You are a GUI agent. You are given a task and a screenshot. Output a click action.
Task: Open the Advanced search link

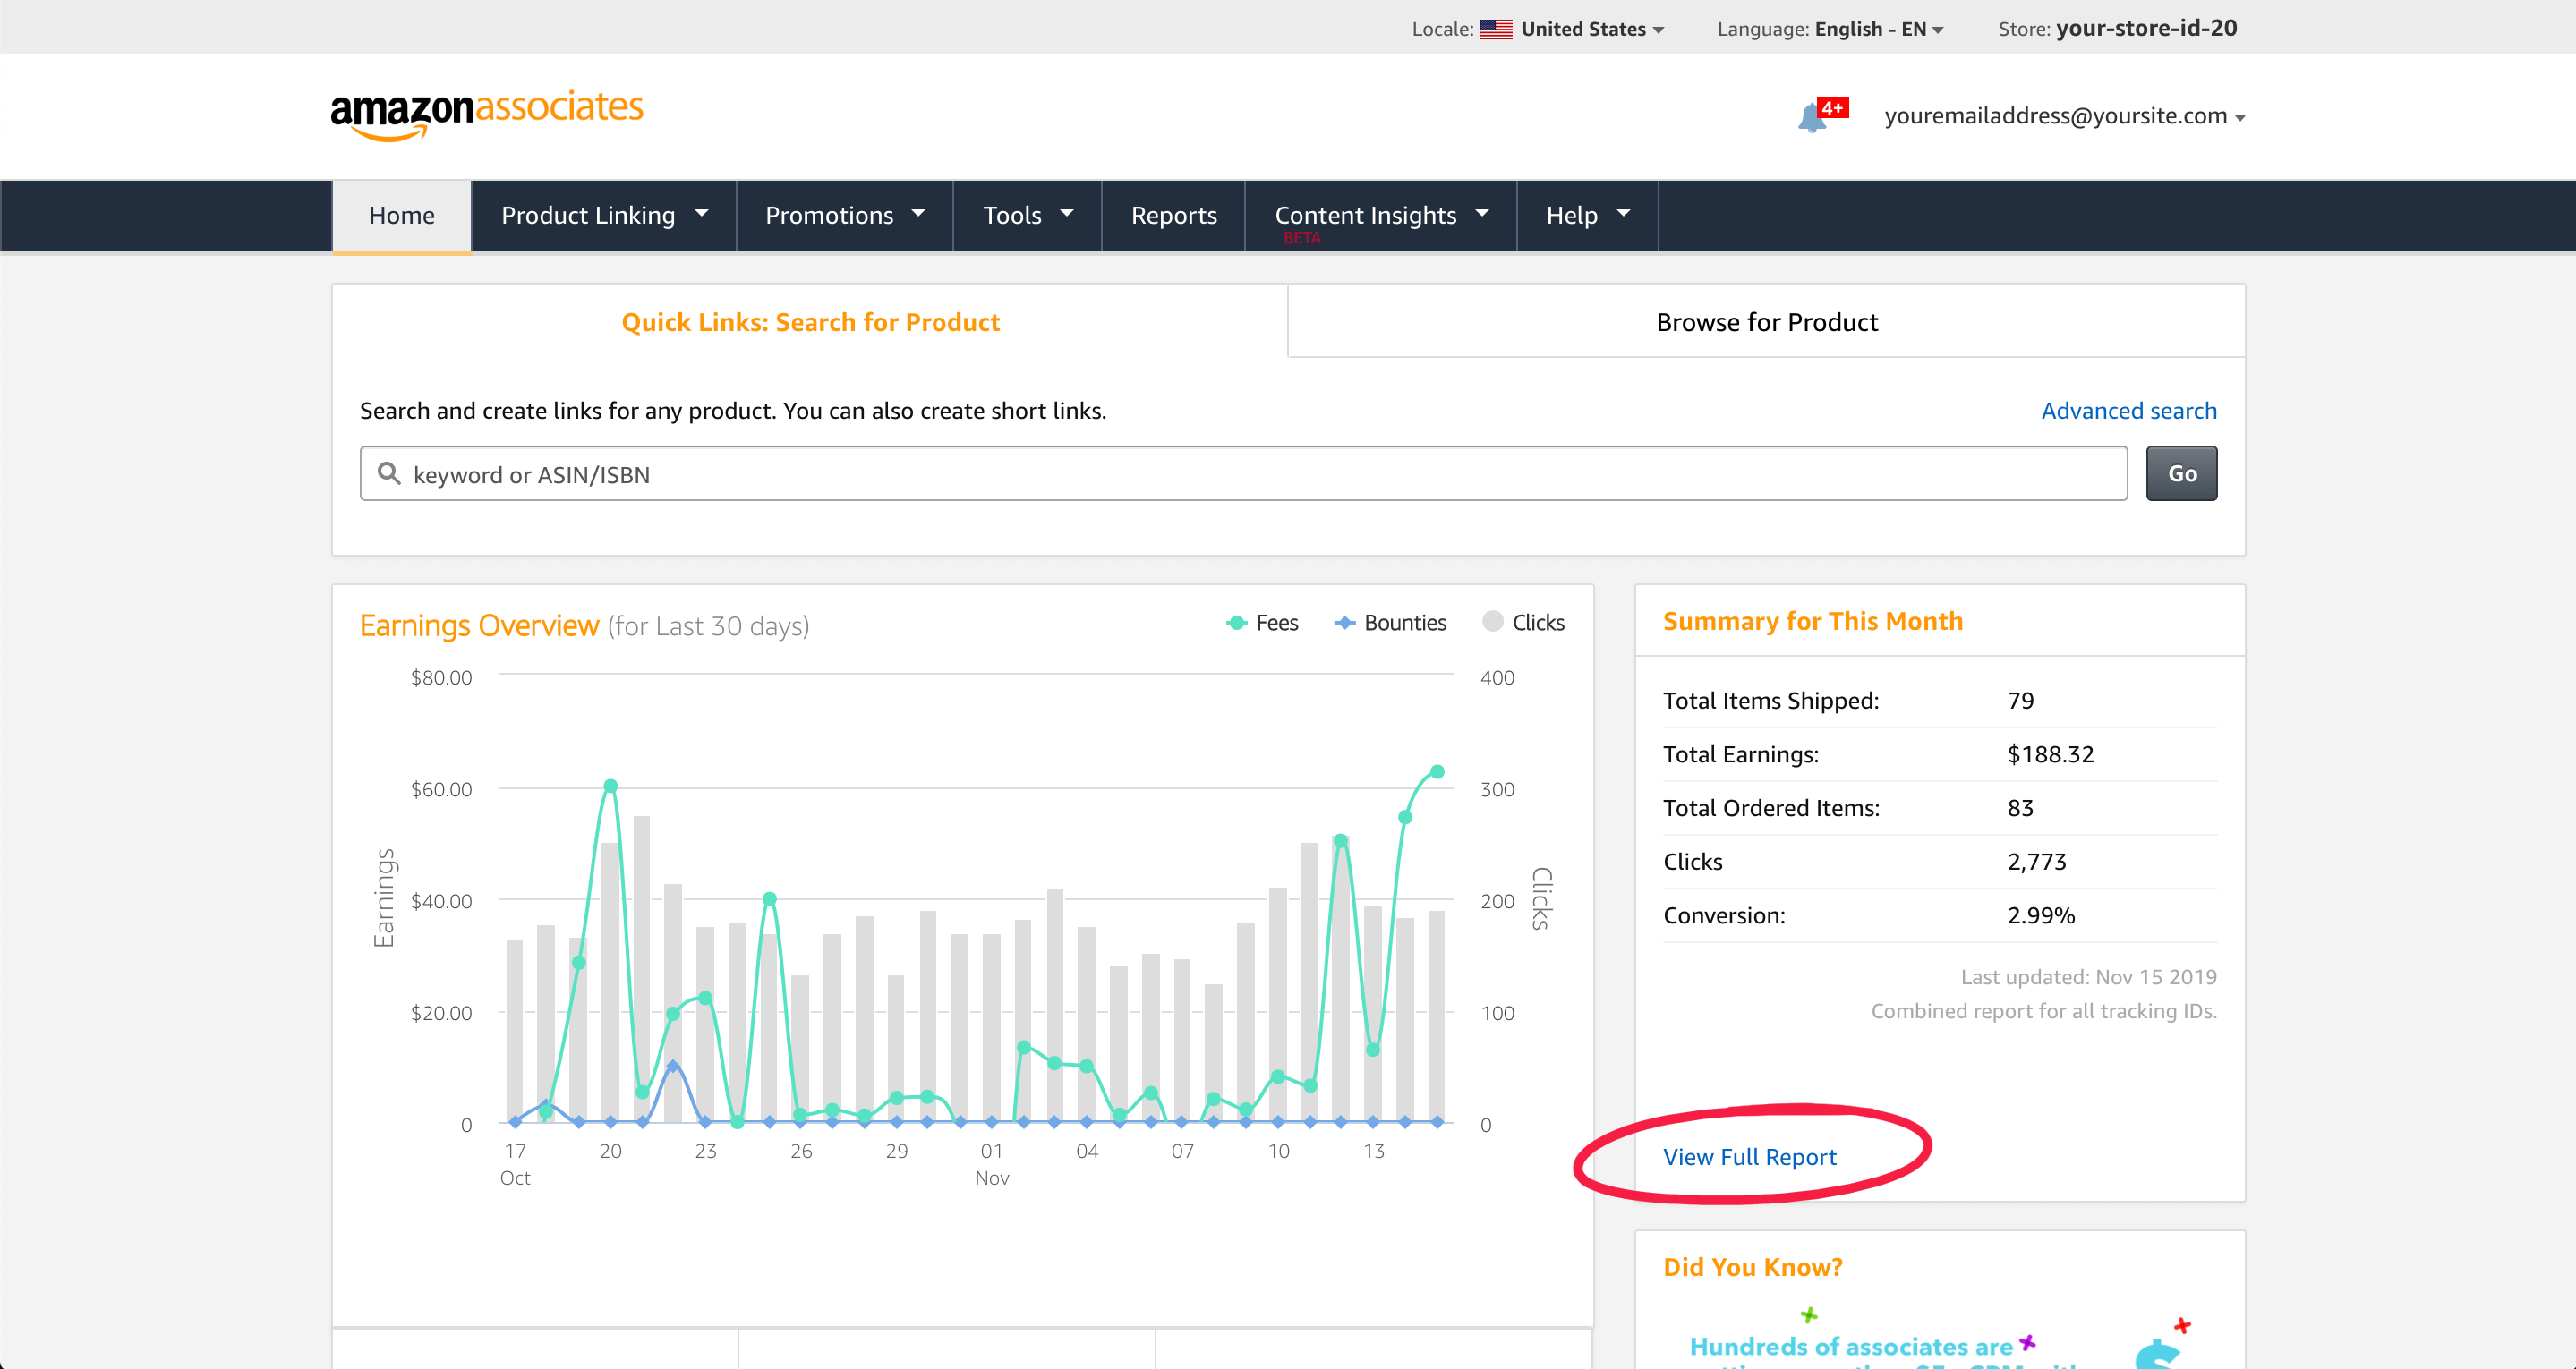[2129, 411]
